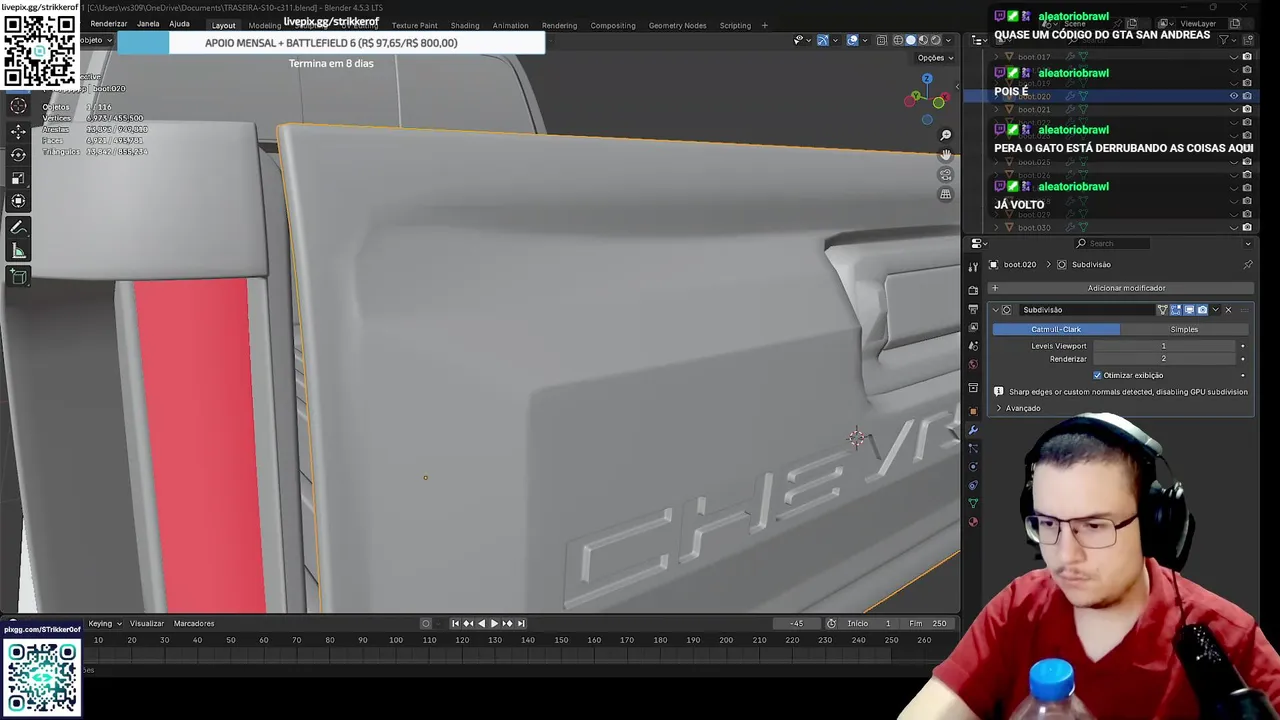Click the Renderizar levels value field
This screenshot has height=720, width=1280.
[x=1164, y=359]
